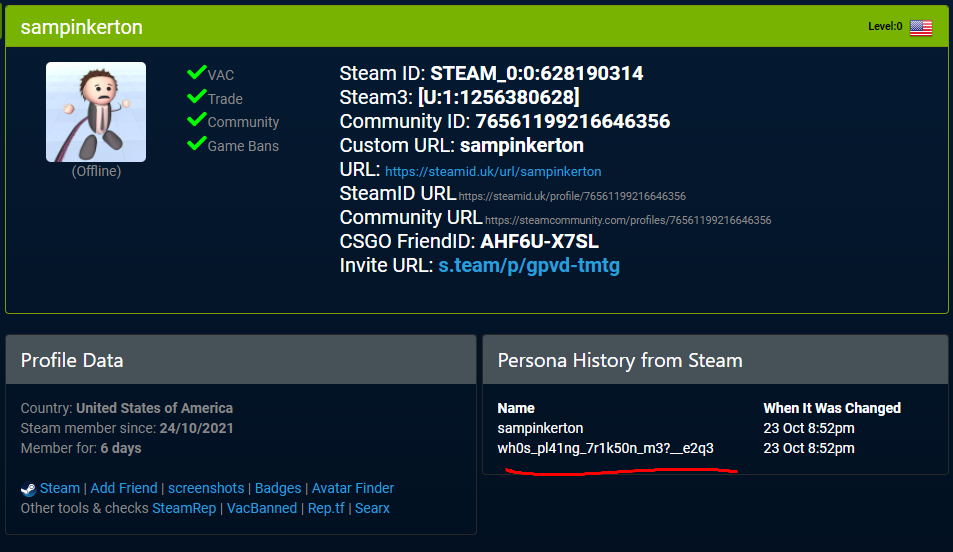
Task: Click the Steam logo icon in Profile Data
Action: (29, 489)
